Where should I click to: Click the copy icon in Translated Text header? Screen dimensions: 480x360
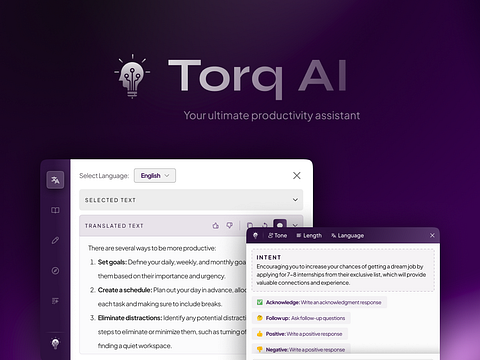[x=249, y=225]
